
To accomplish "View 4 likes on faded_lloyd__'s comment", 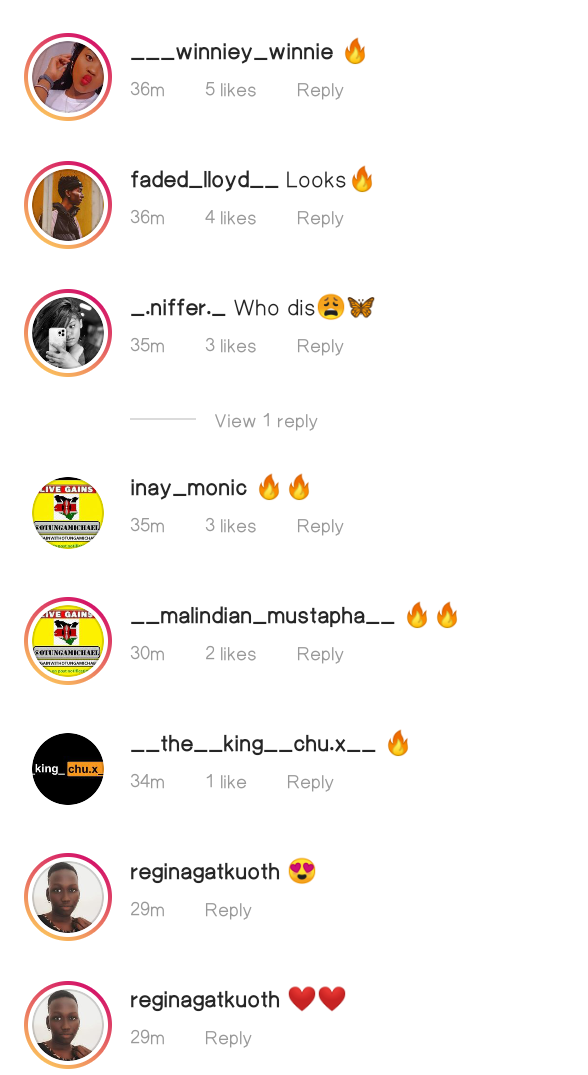I will (230, 218).
